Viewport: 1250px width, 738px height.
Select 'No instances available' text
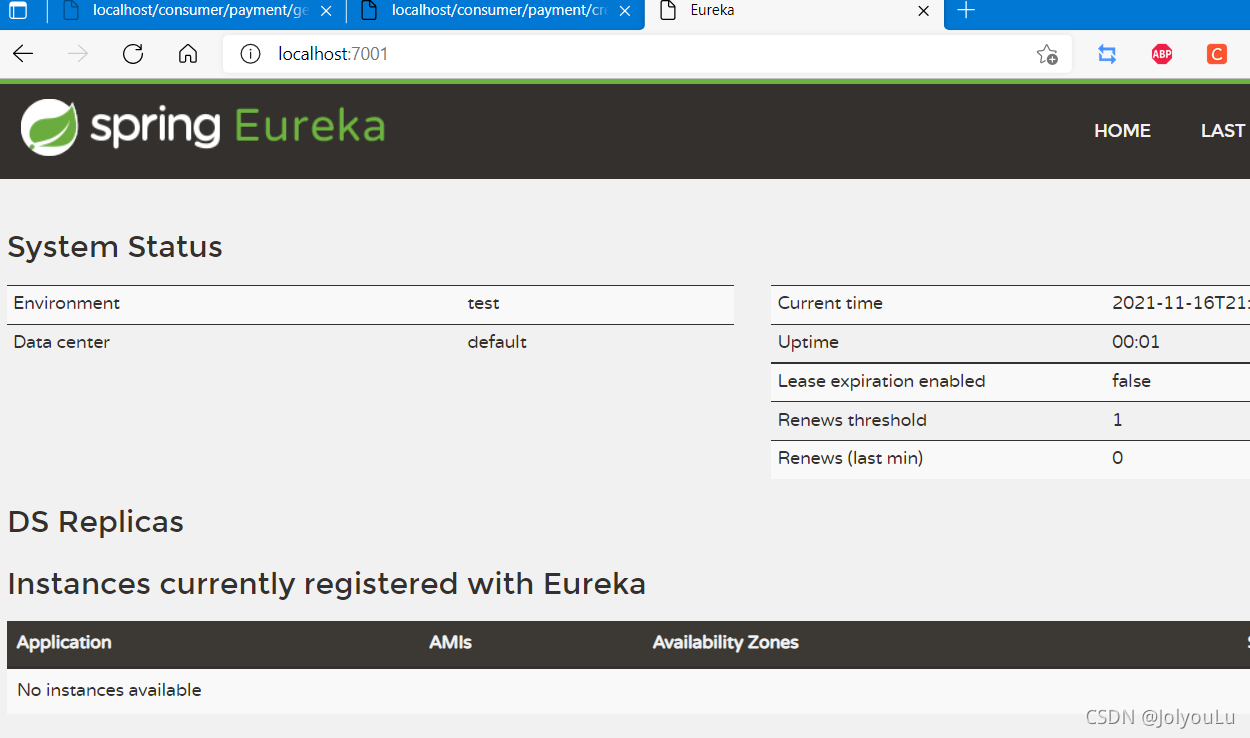pyautogui.click(x=109, y=690)
